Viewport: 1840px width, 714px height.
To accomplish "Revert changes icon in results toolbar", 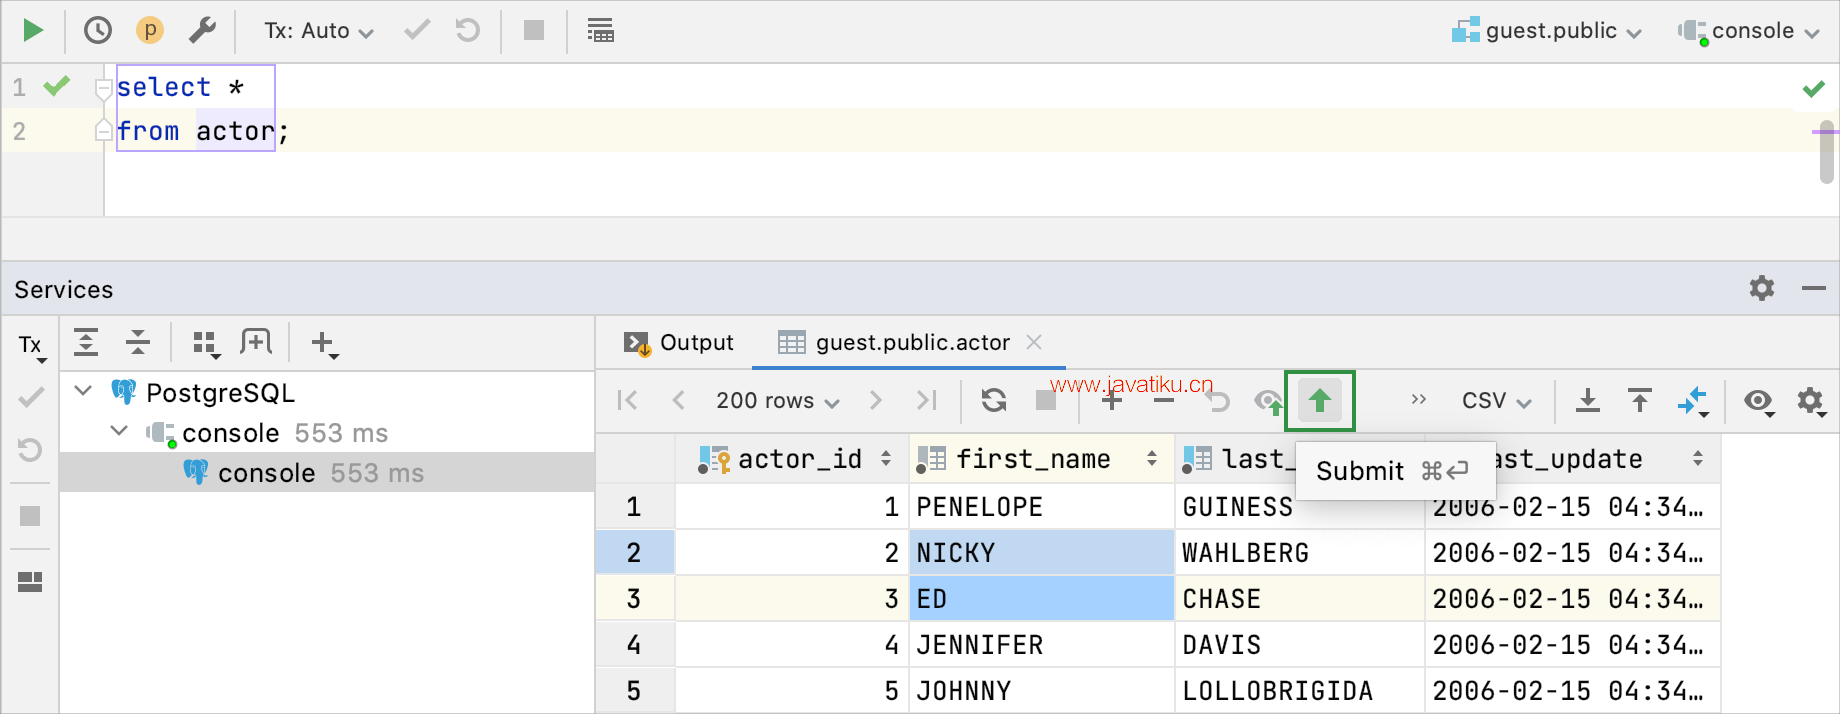I will [x=1217, y=401].
